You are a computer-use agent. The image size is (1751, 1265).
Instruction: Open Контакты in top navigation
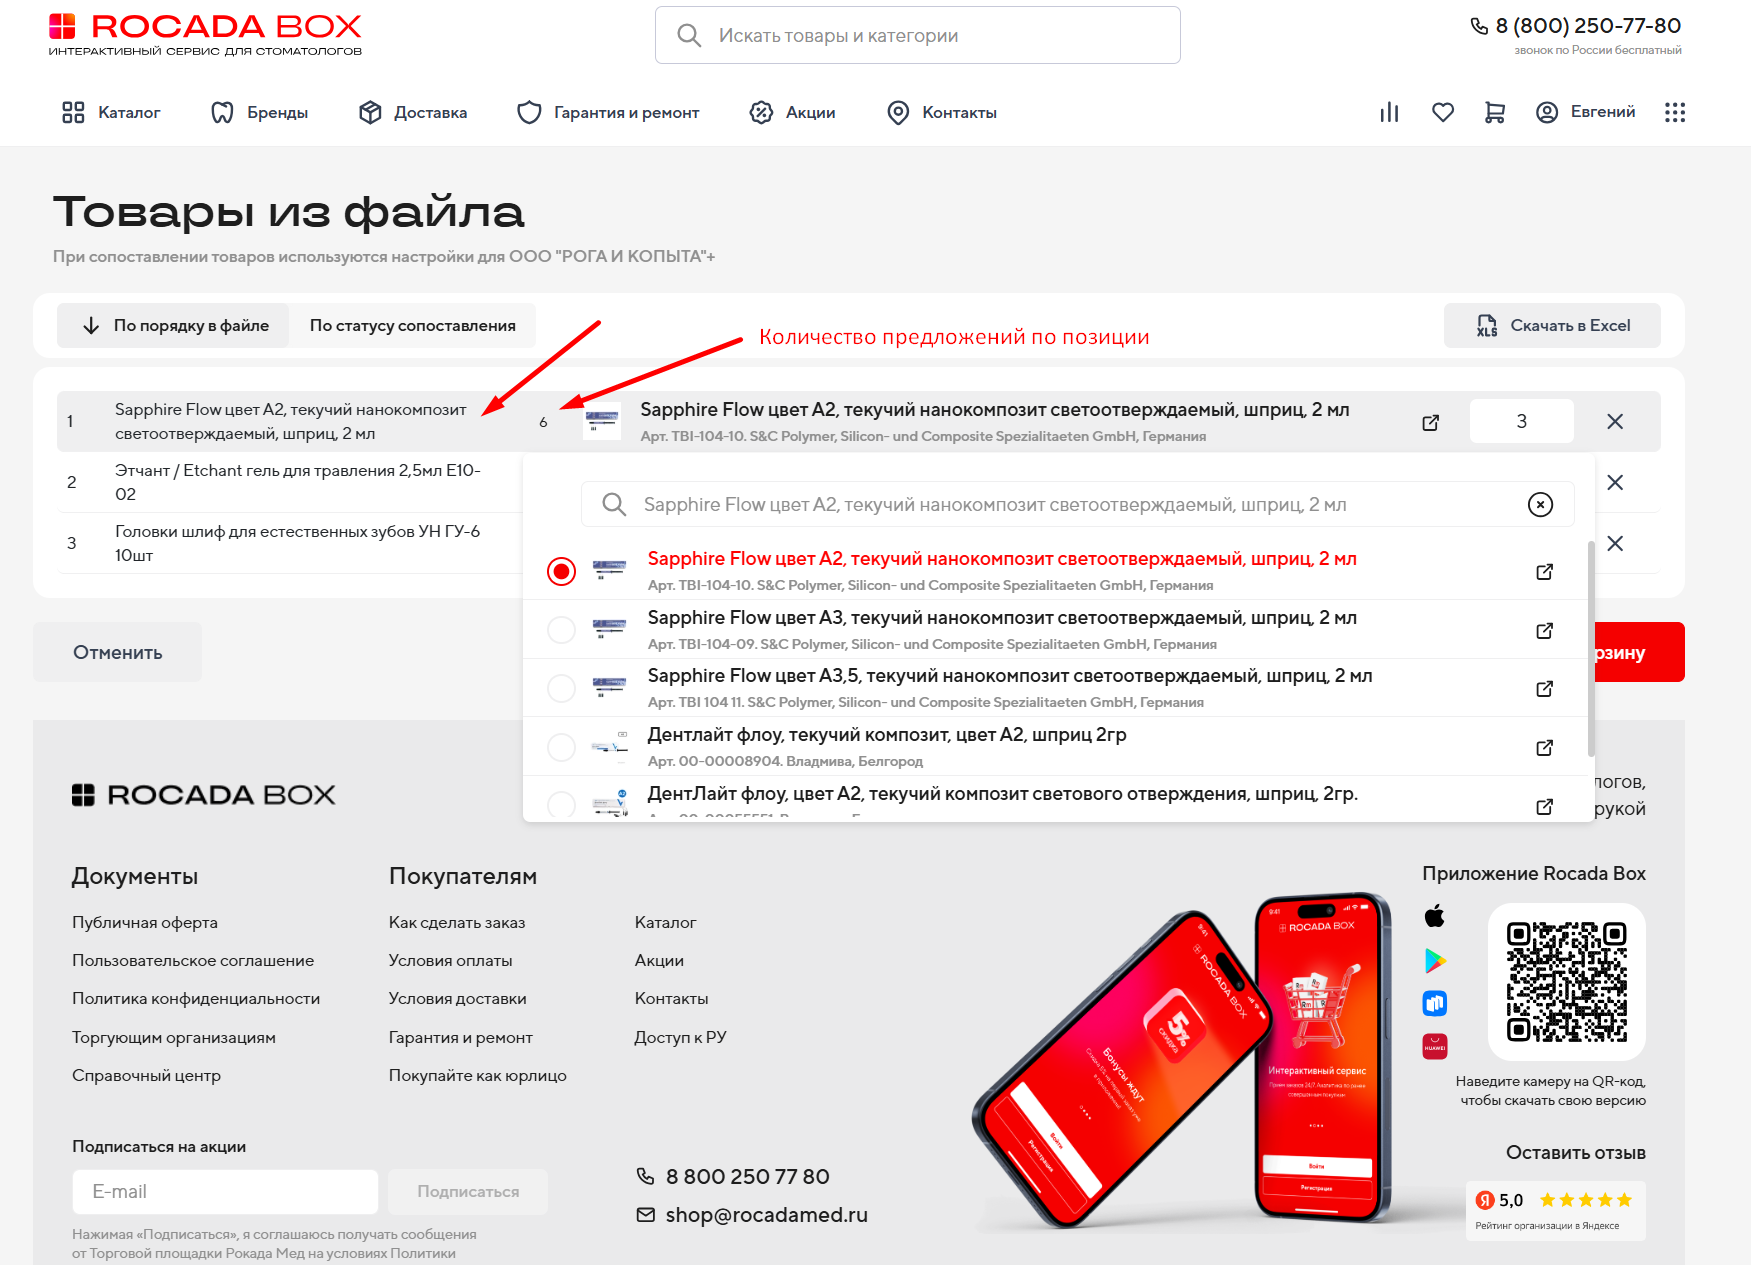point(942,113)
